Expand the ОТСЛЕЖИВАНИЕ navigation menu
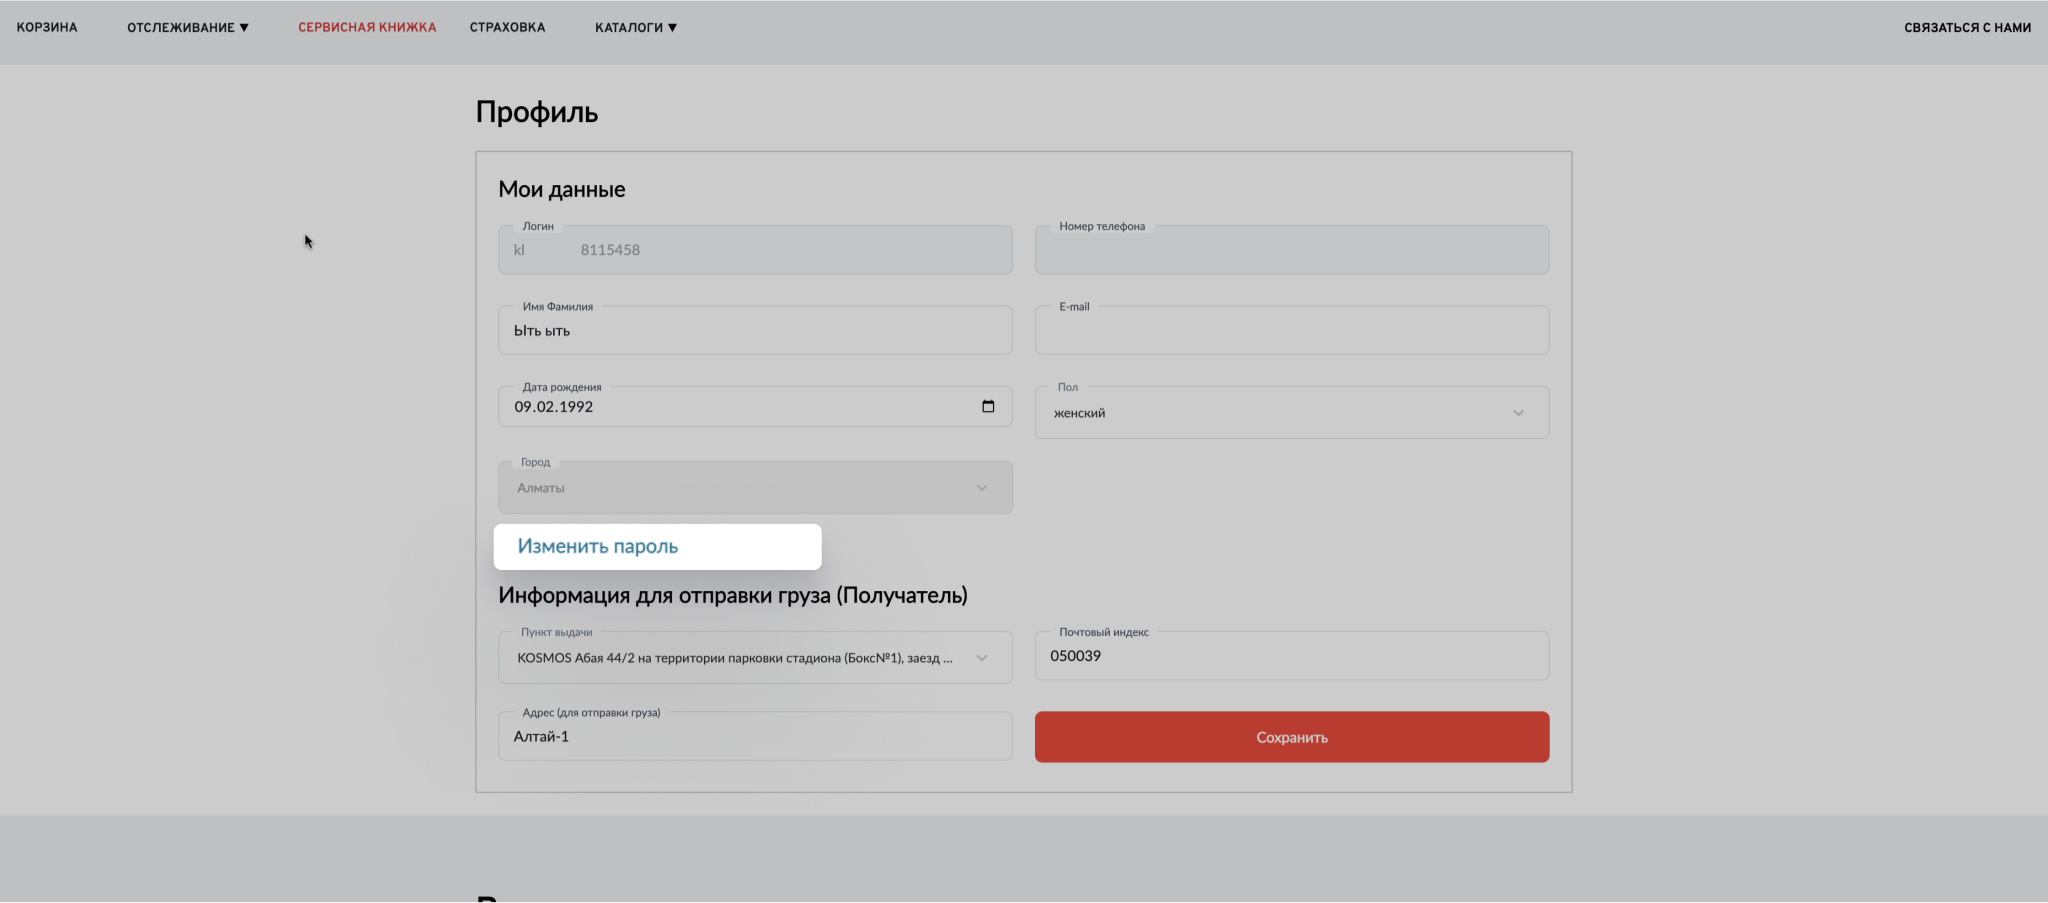 [187, 27]
